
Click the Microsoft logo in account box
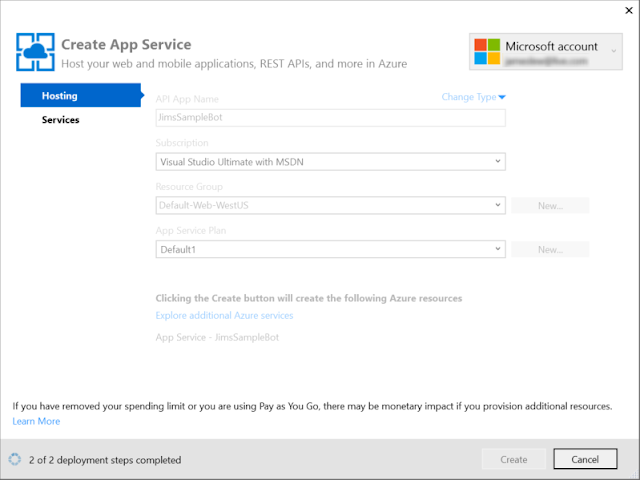pyautogui.click(x=487, y=51)
